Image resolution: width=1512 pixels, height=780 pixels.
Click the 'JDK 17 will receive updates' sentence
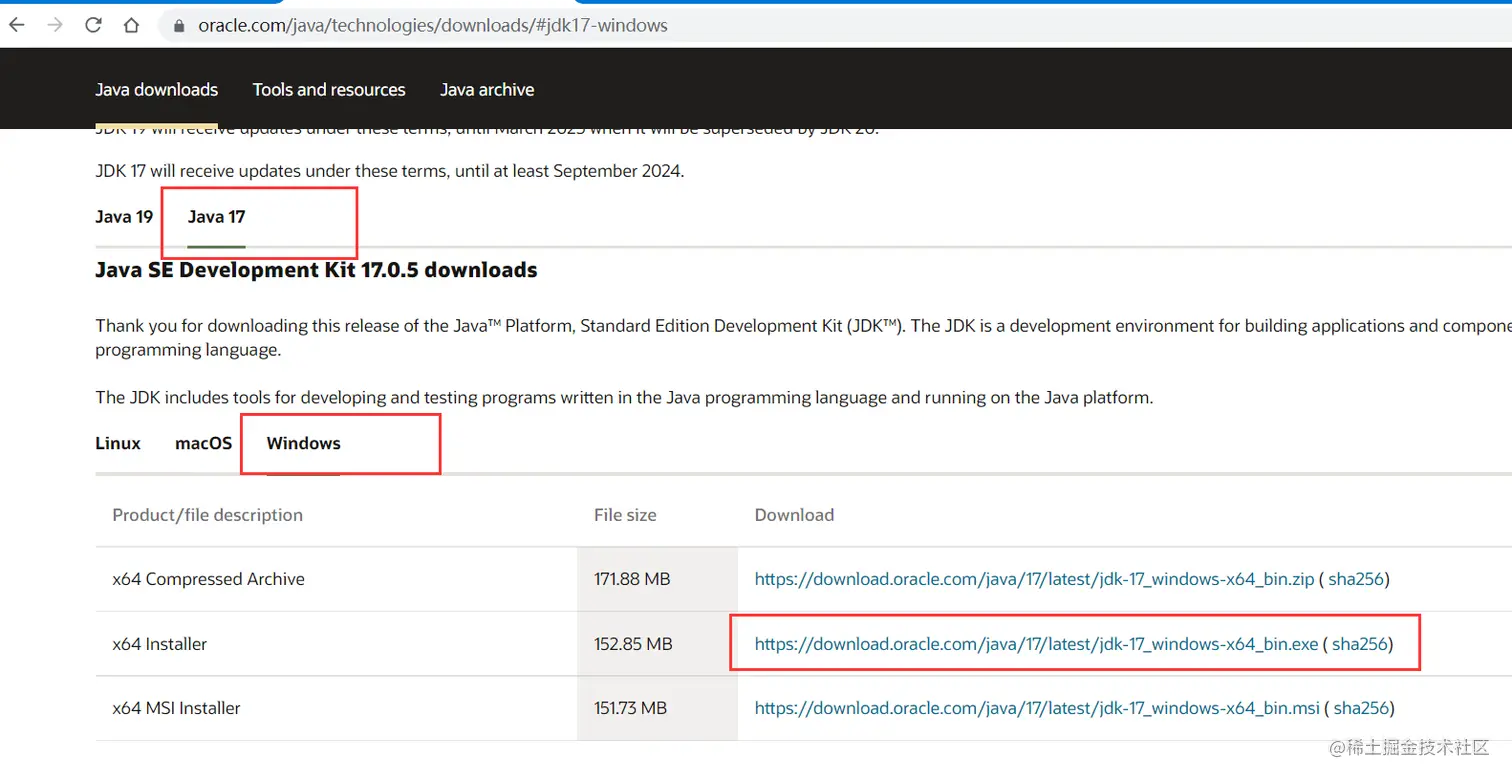point(390,171)
